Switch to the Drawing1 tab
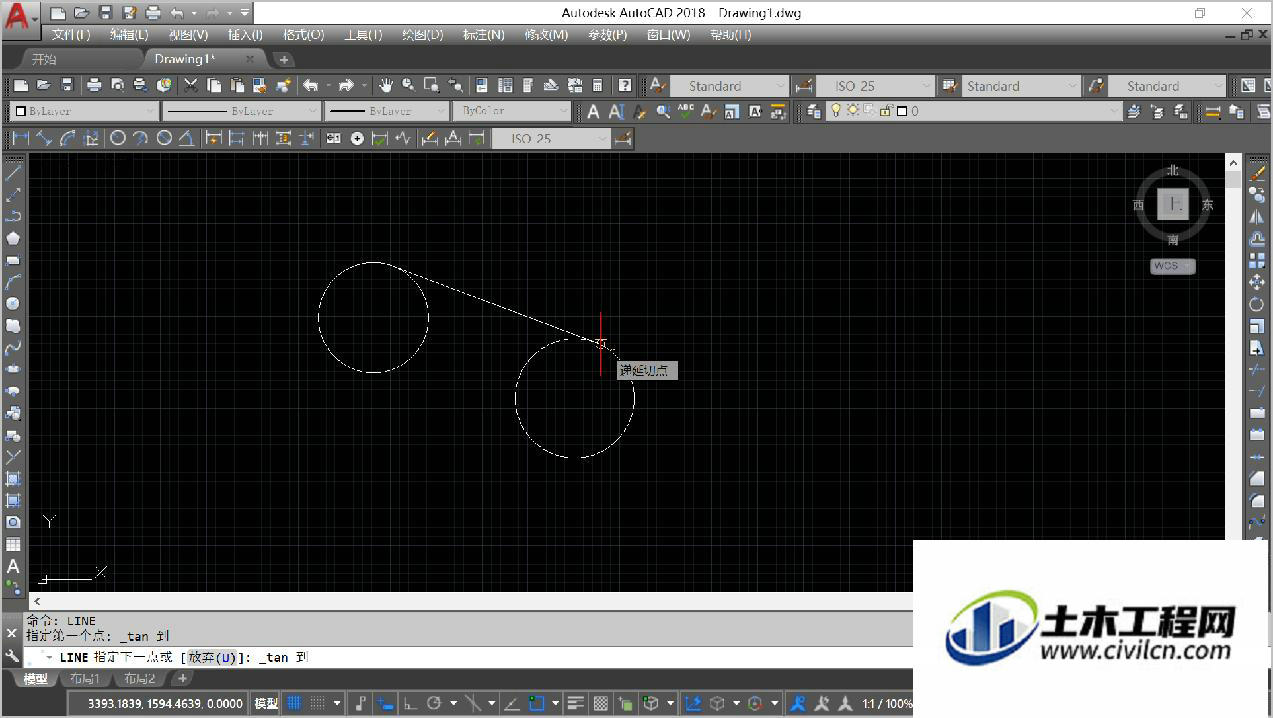This screenshot has width=1273, height=718. point(184,59)
